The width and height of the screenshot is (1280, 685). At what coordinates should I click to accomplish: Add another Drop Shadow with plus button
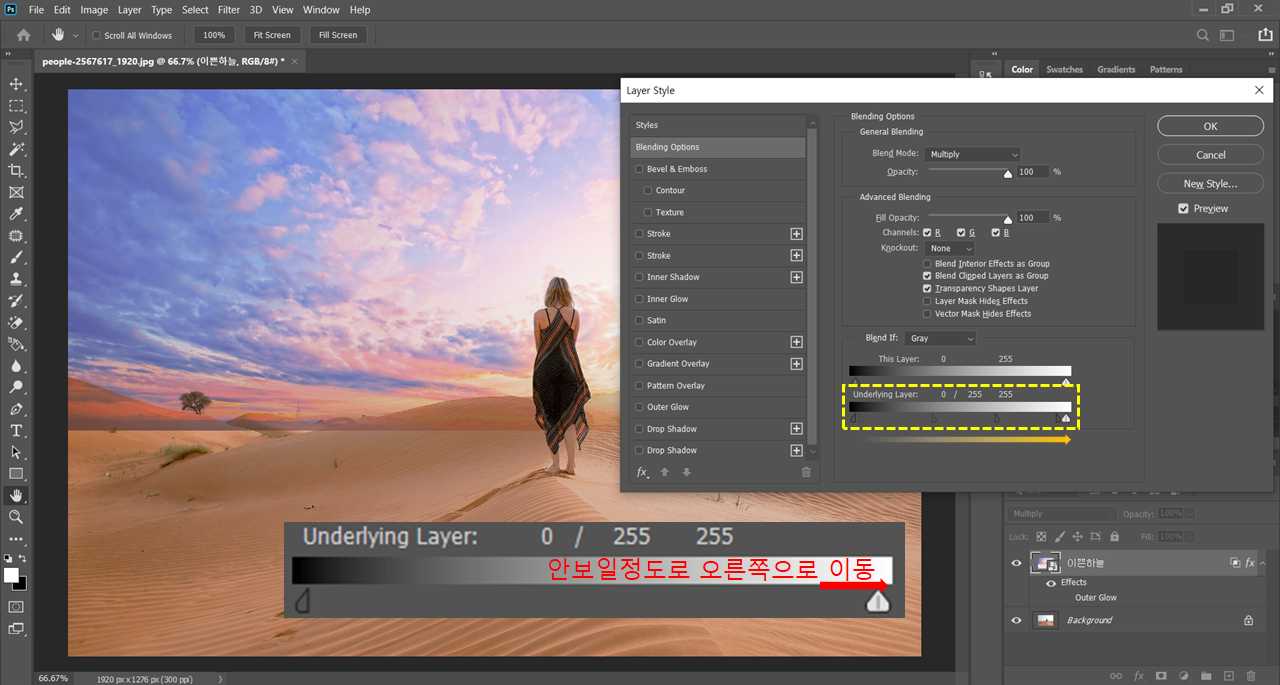coord(796,429)
